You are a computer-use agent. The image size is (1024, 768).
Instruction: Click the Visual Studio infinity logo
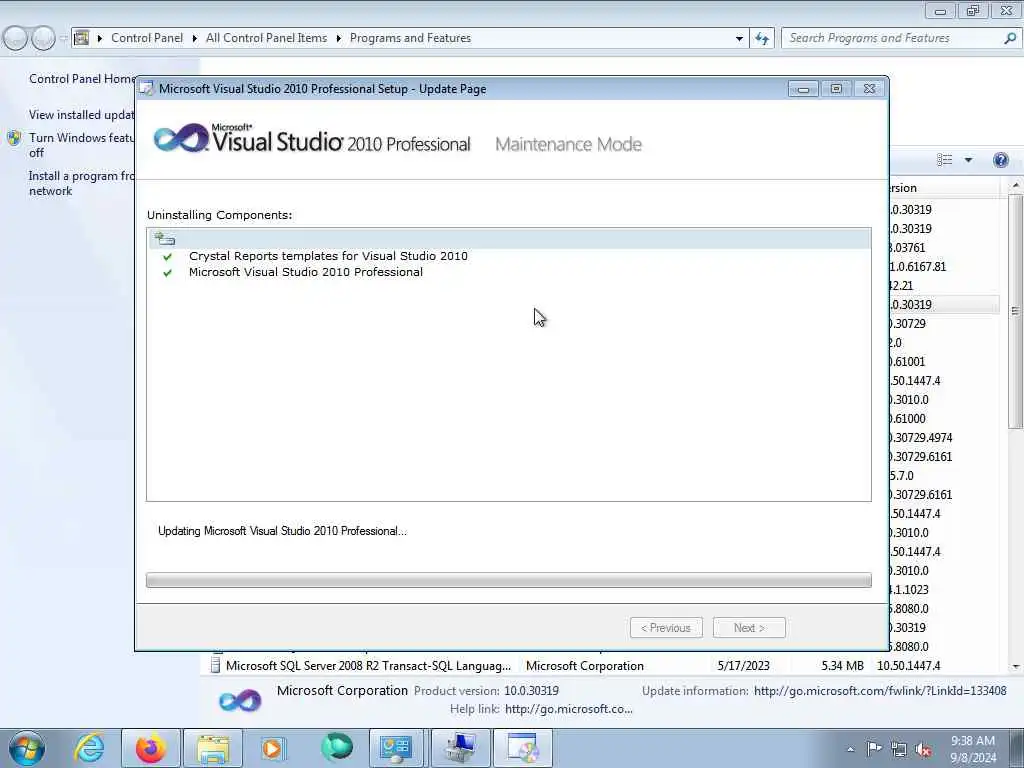(180, 138)
